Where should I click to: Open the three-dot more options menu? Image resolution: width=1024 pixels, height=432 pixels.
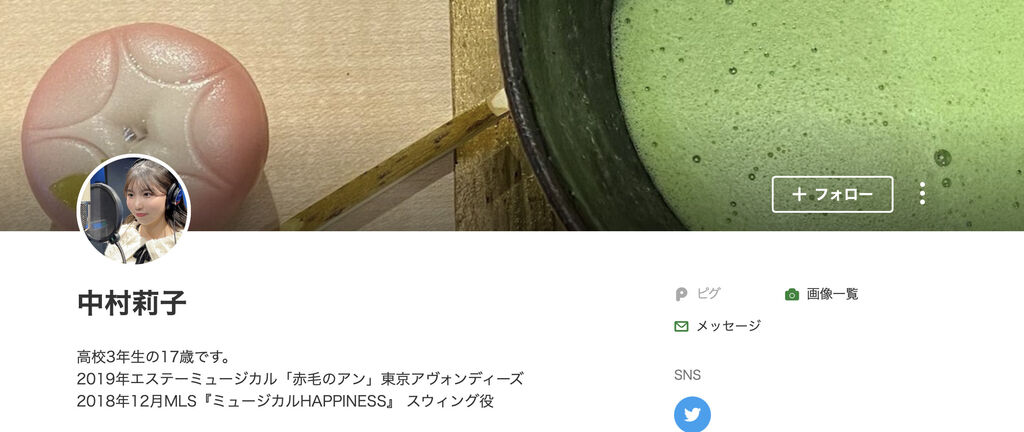pos(921,194)
